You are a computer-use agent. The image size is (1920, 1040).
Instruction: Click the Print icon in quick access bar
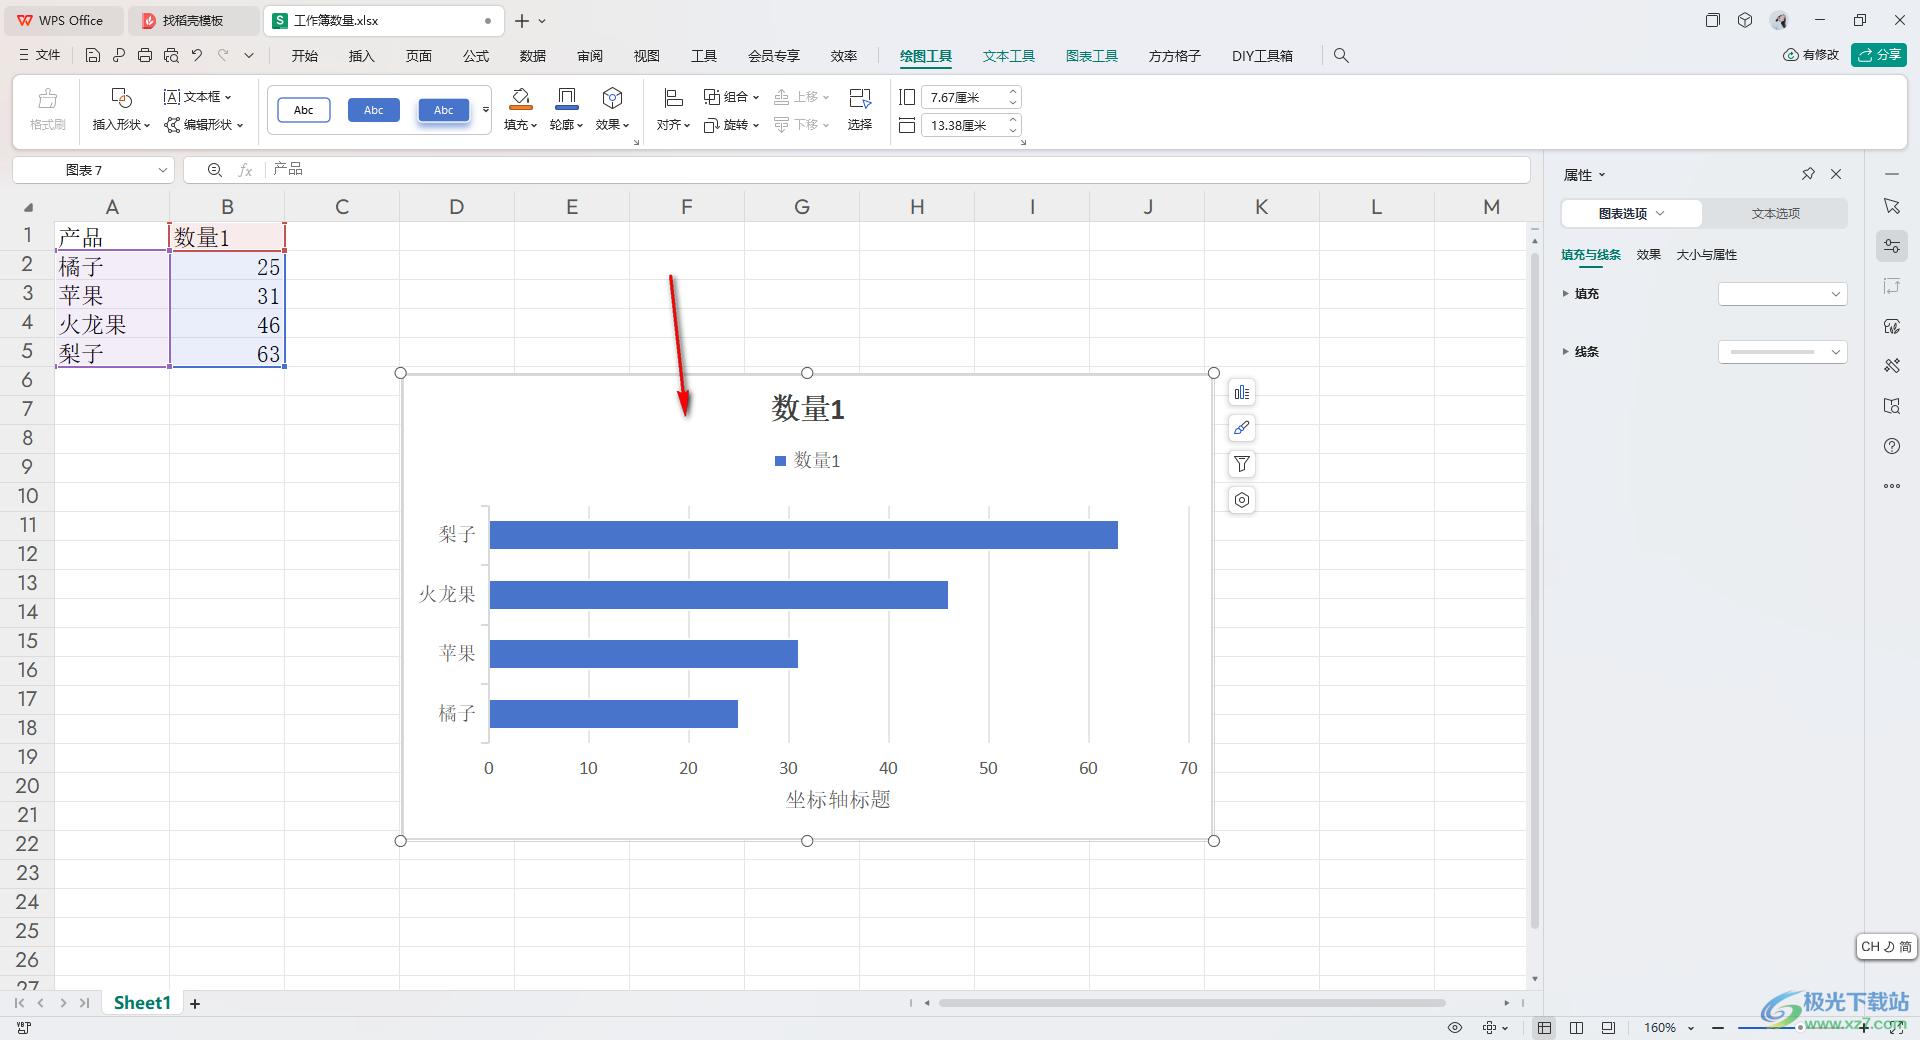[x=145, y=56]
